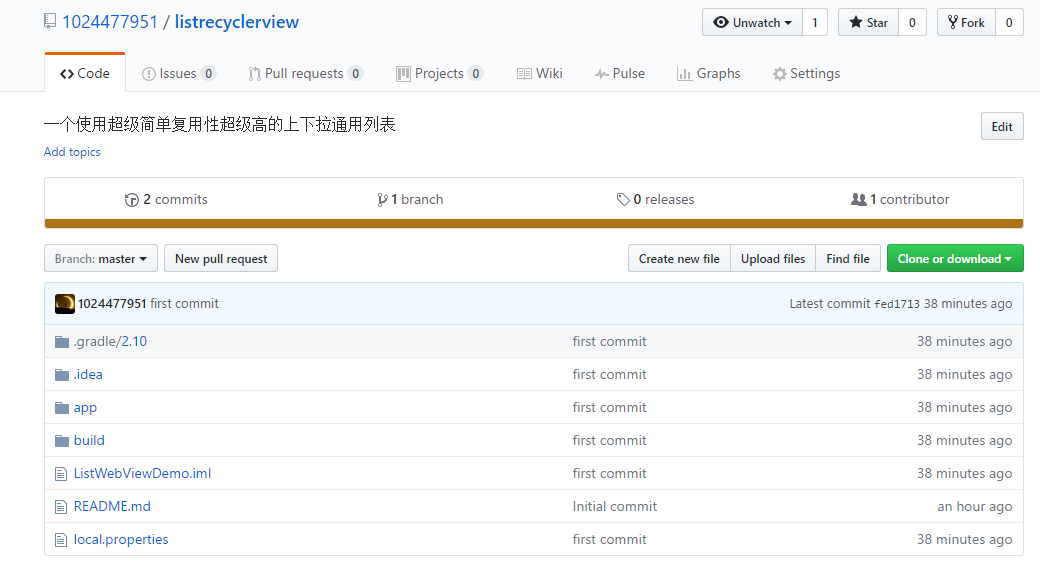This screenshot has width=1040, height=561.
Task: Open the owner link 1024477951 in header
Action: click(x=110, y=22)
